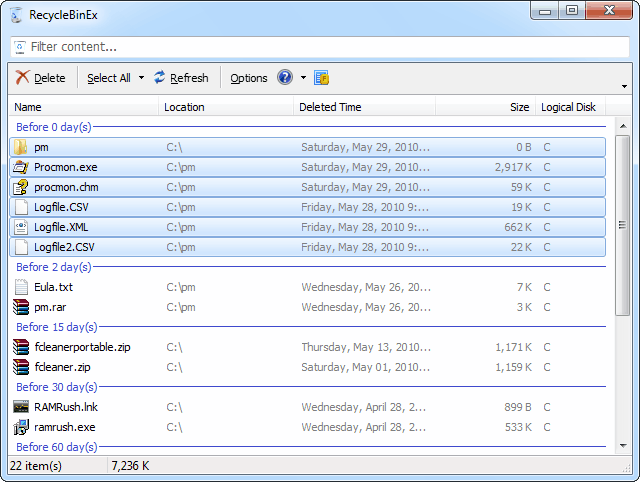The height and width of the screenshot is (482, 640).
Task: Click into the Filter content field
Action: [320, 47]
